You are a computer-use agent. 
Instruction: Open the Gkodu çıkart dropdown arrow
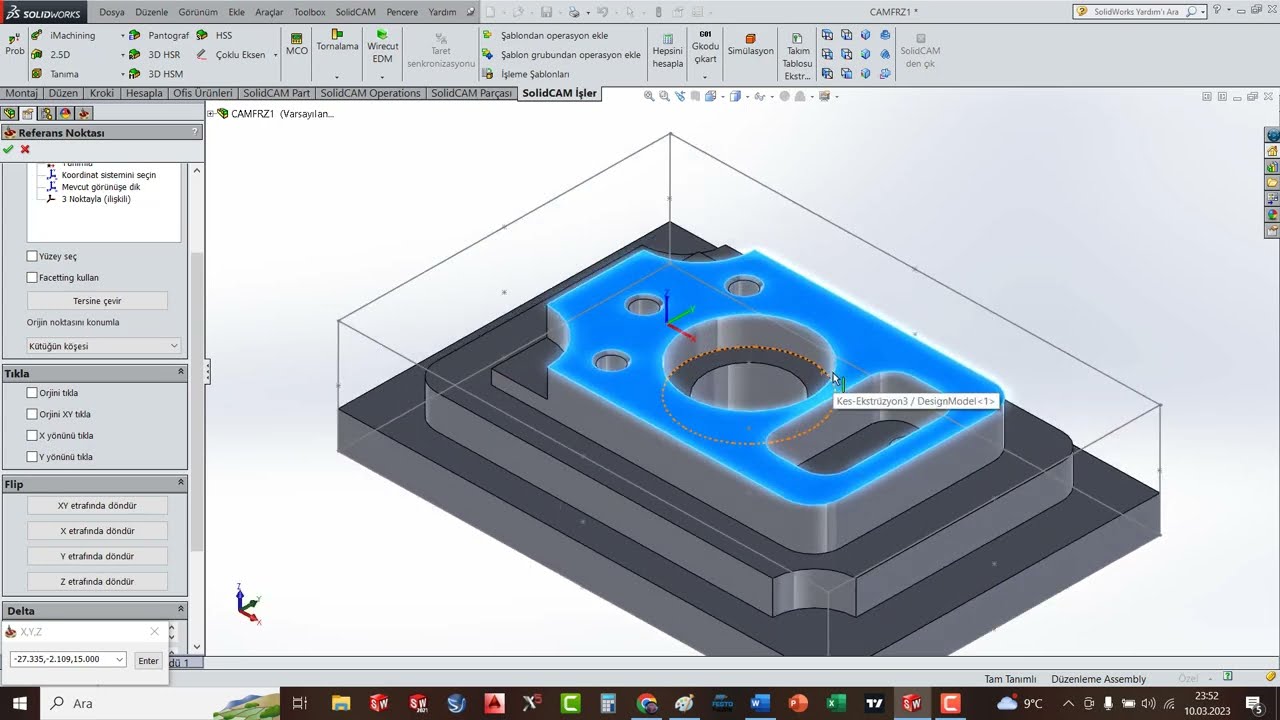tap(705, 76)
